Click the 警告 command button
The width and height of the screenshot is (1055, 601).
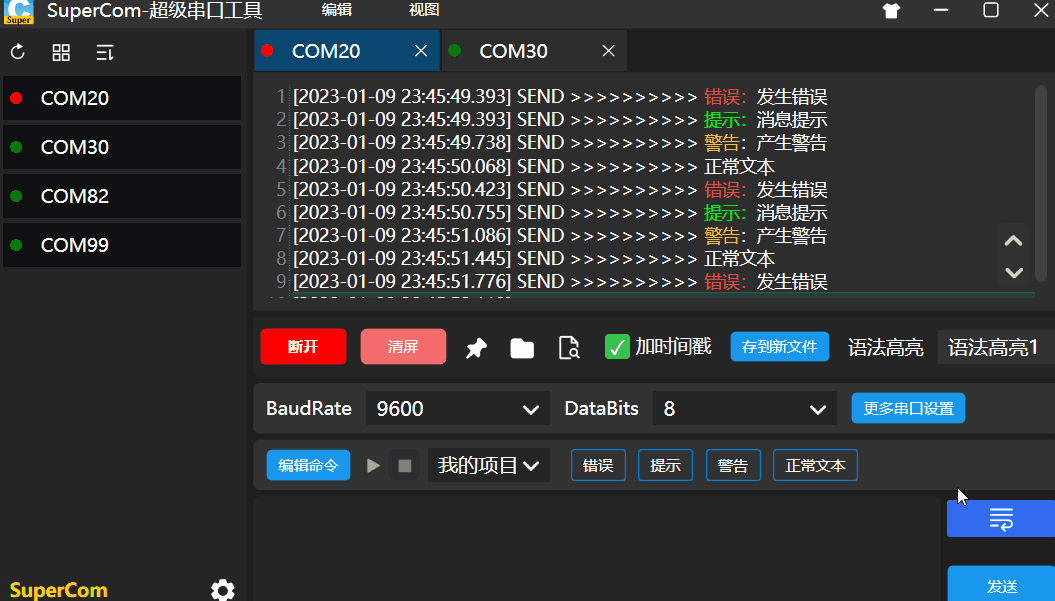tap(733, 465)
